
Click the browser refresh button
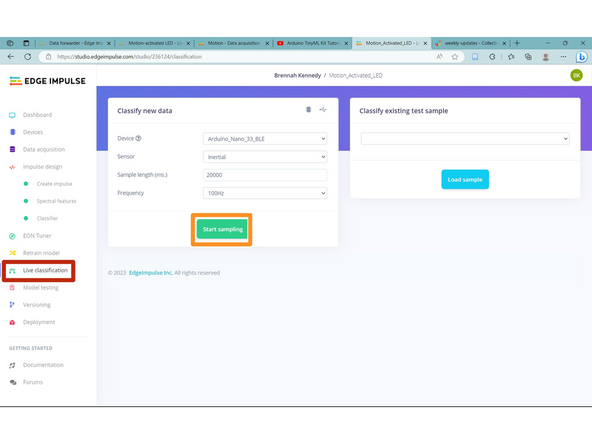(28, 57)
